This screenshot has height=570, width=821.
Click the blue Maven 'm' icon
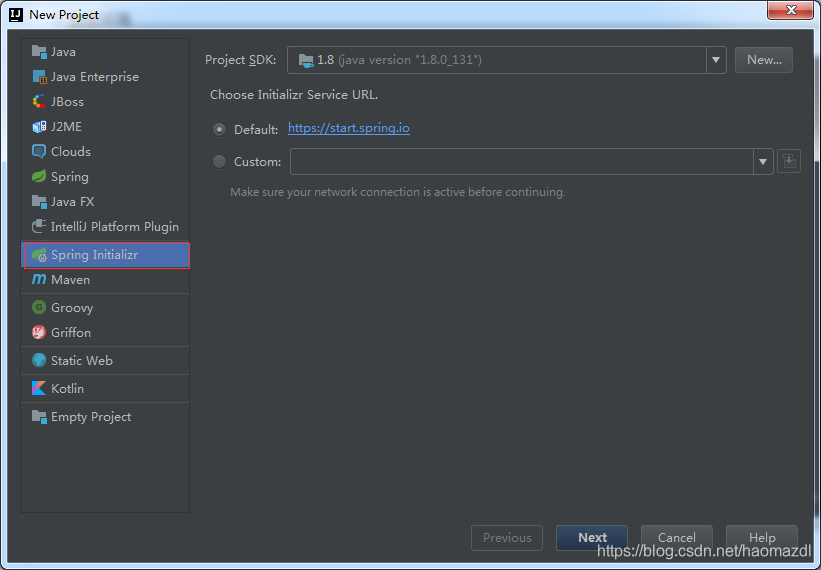pyautogui.click(x=39, y=280)
